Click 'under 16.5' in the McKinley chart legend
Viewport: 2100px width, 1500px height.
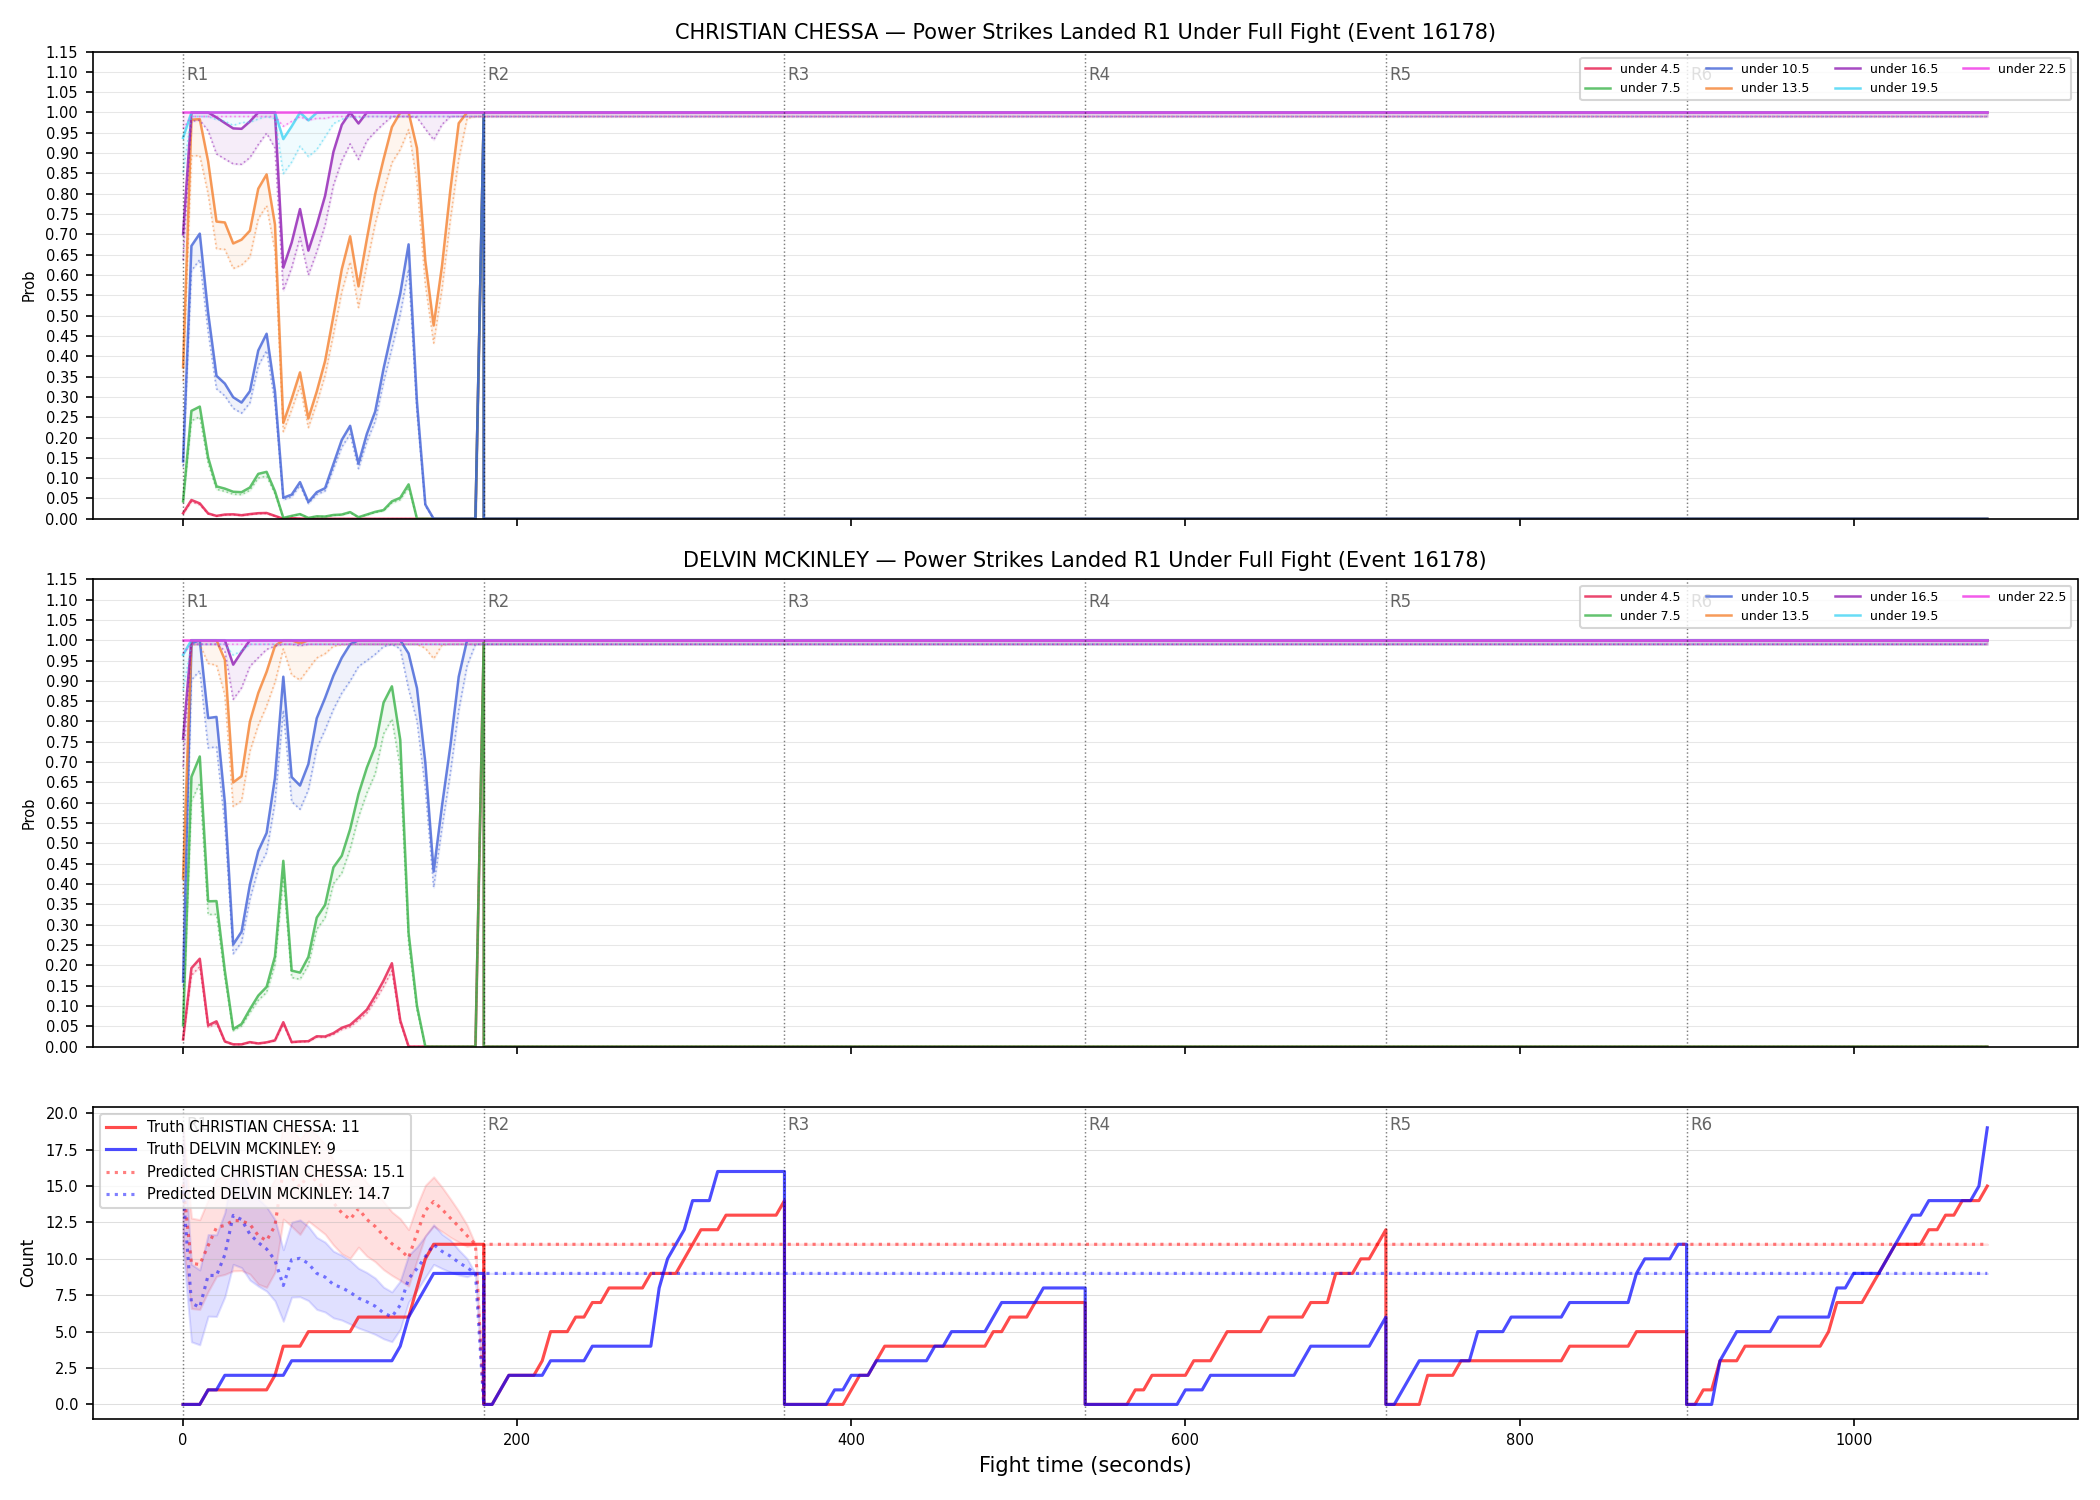tap(1886, 597)
